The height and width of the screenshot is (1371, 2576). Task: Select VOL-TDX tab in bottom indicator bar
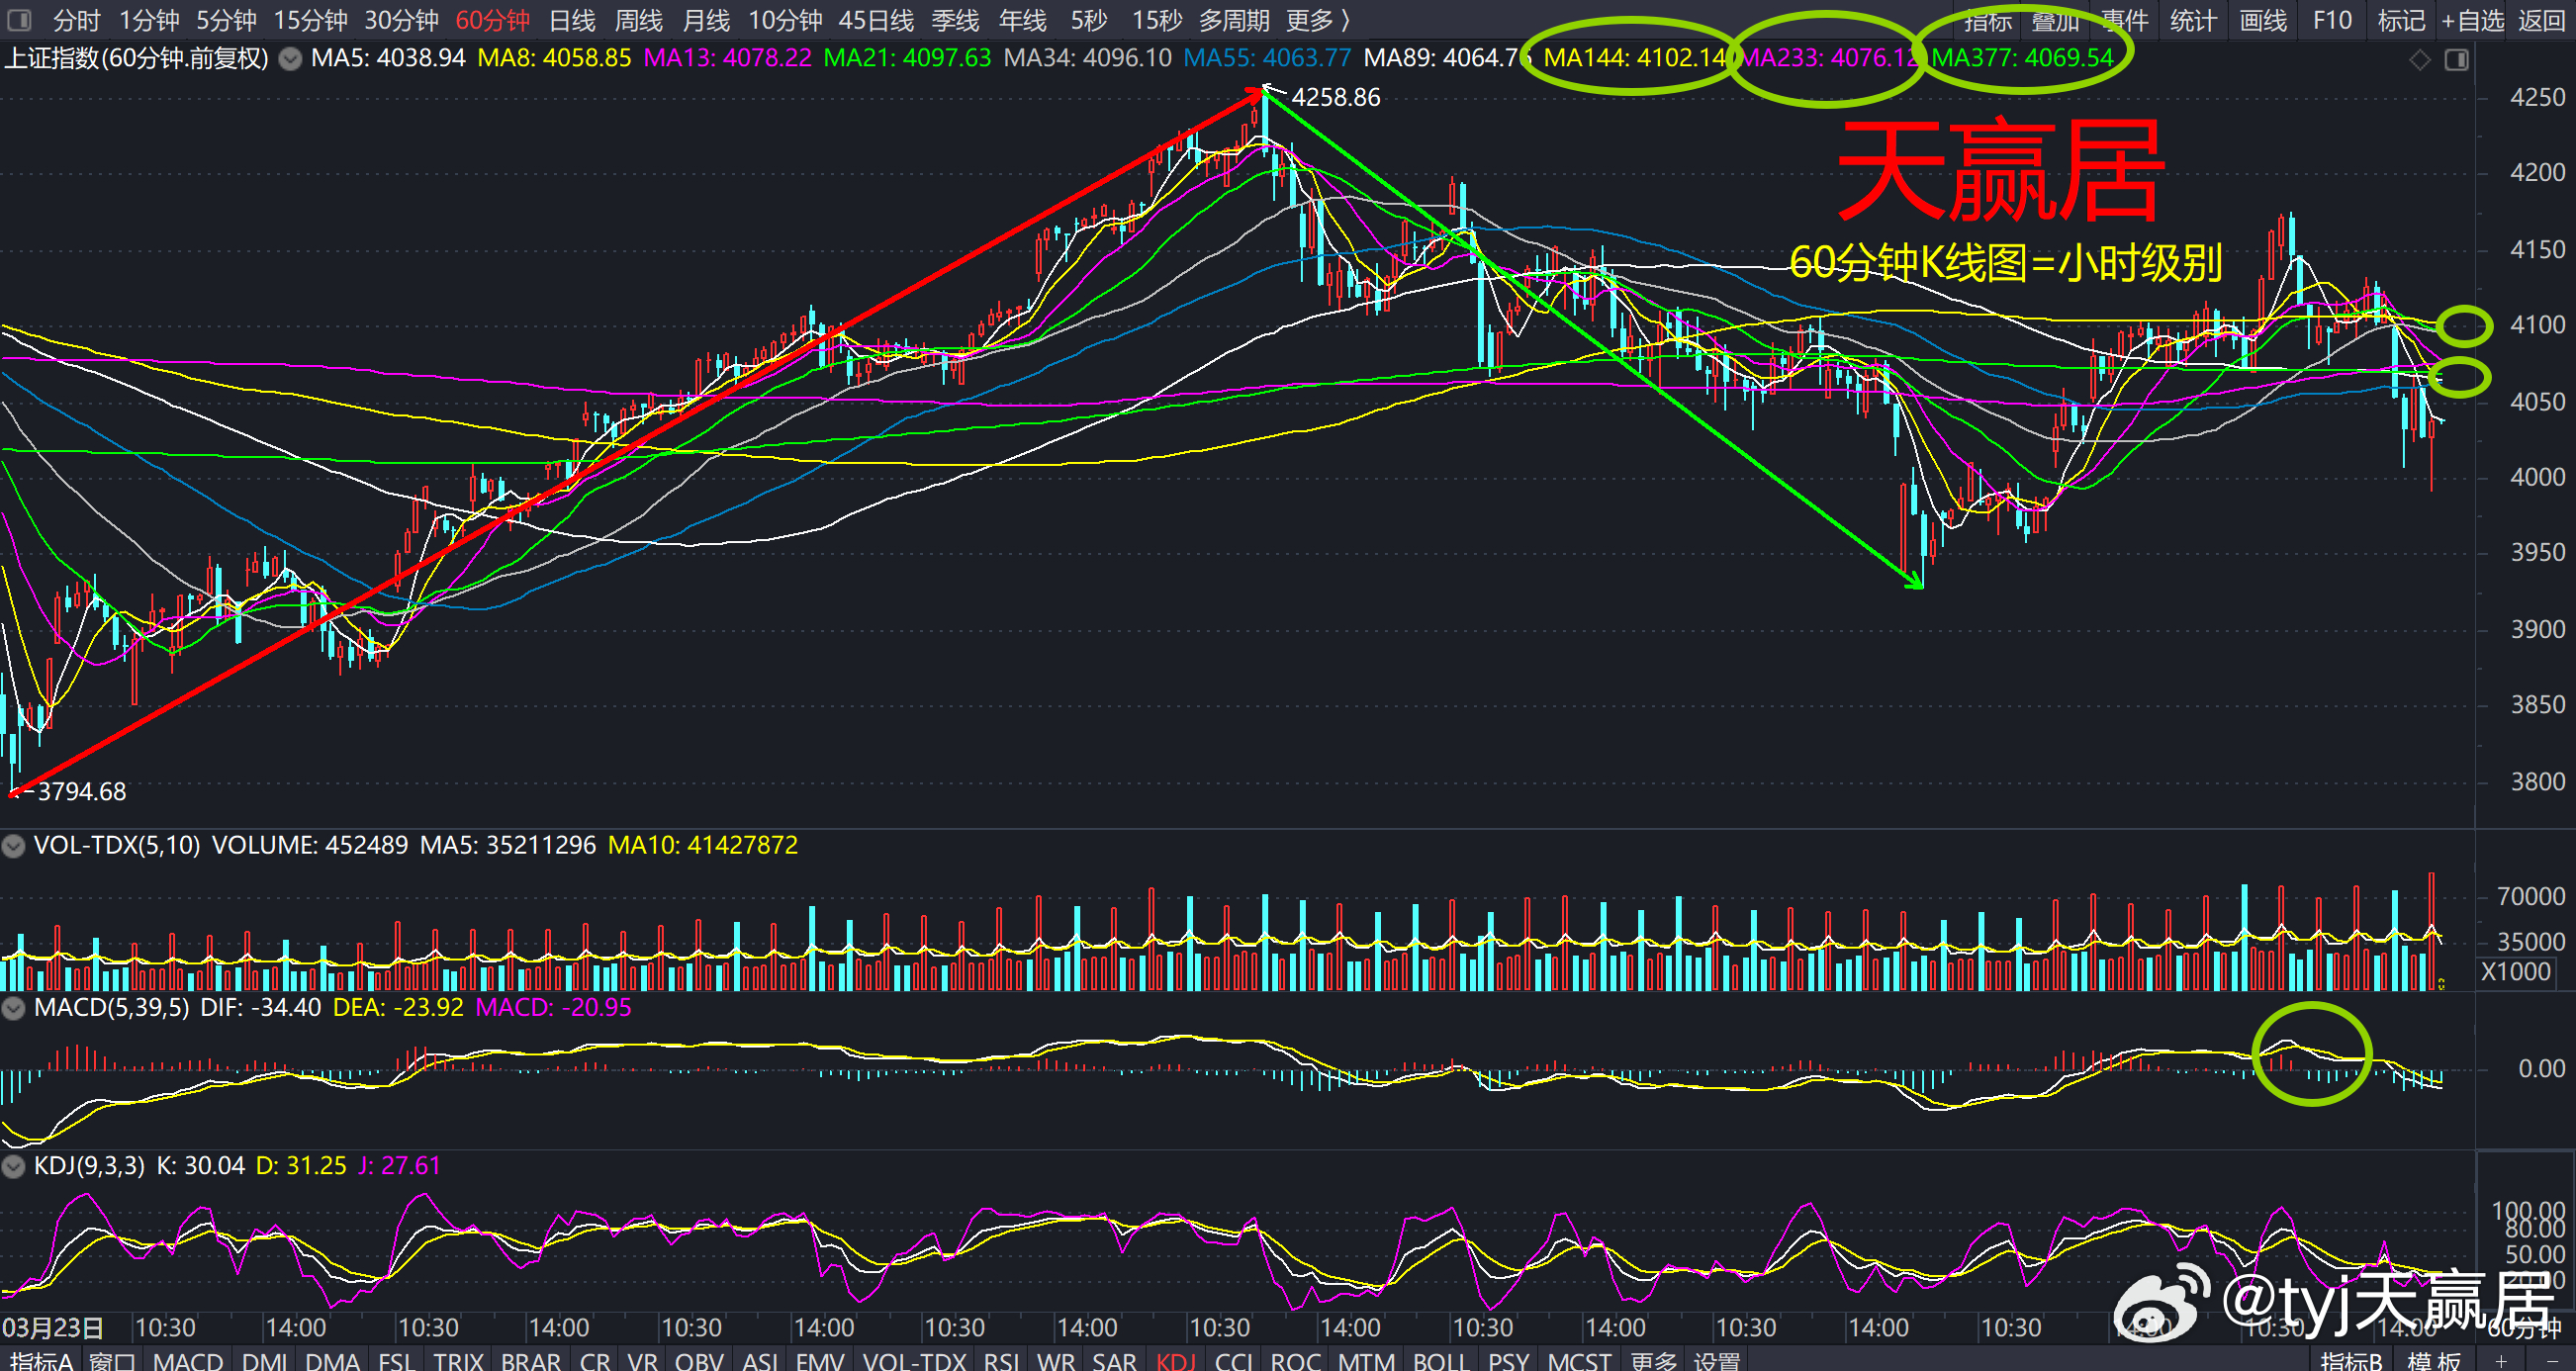(914, 1360)
